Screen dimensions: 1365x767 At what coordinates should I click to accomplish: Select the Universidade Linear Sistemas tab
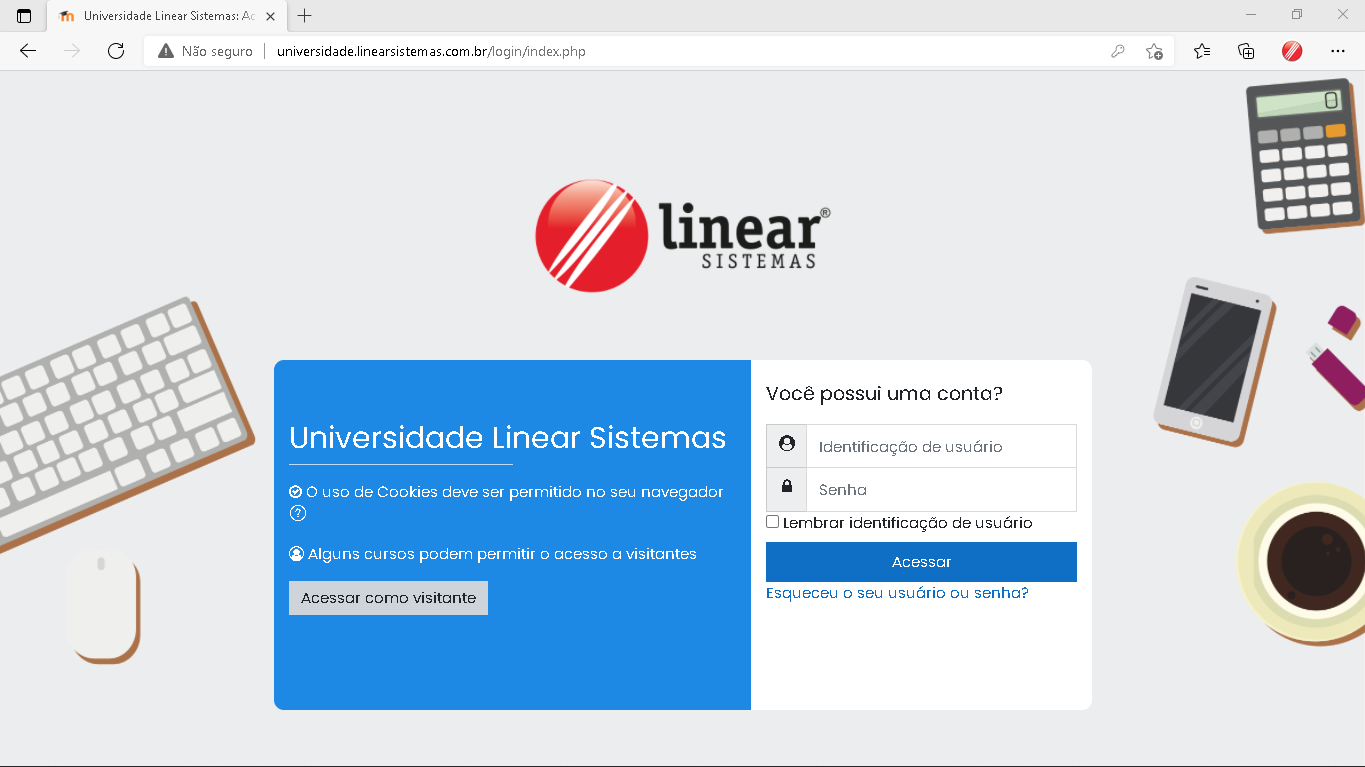(166, 16)
